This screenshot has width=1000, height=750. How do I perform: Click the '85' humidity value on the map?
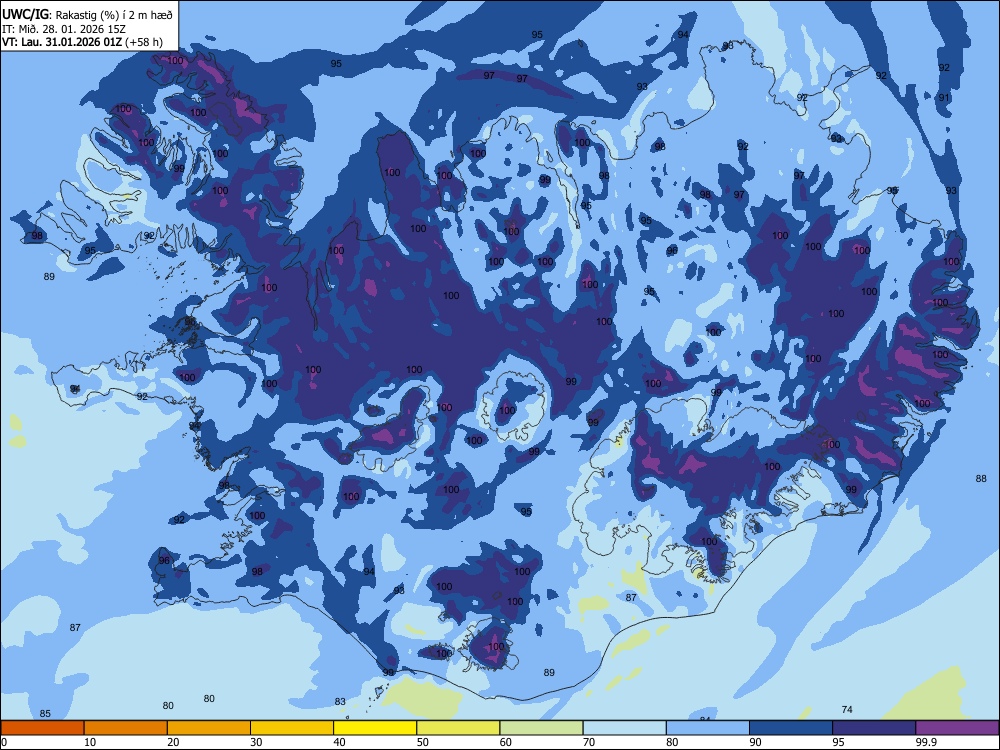pyautogui.click(x=45, y=714)
